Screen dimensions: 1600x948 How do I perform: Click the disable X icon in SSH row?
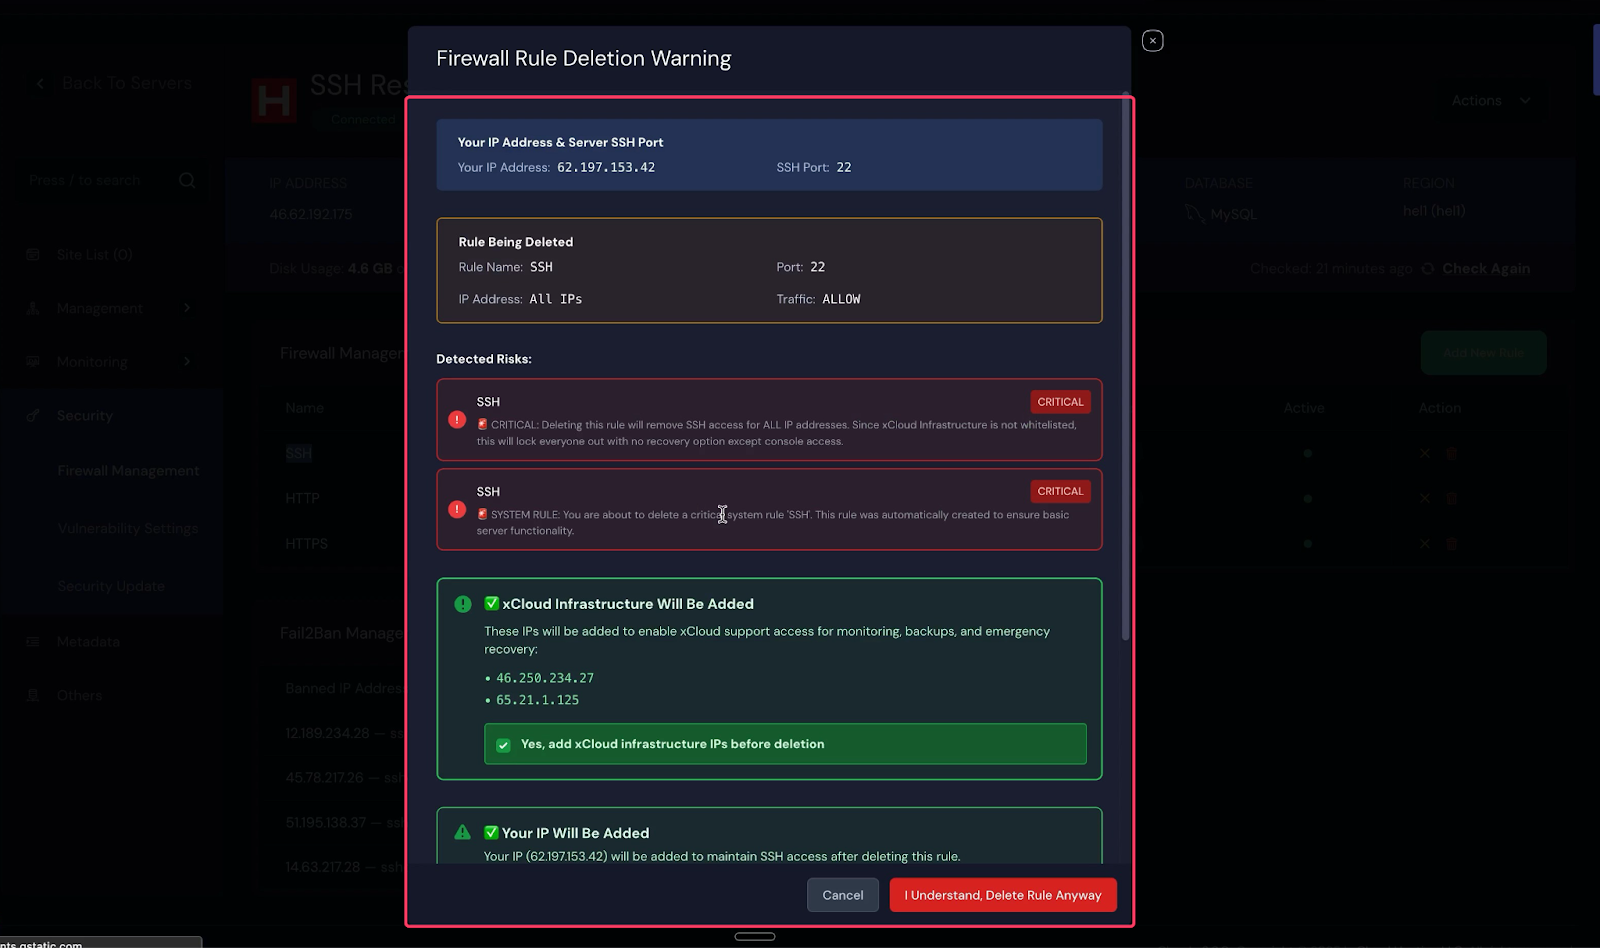[x=1425, y=453]
